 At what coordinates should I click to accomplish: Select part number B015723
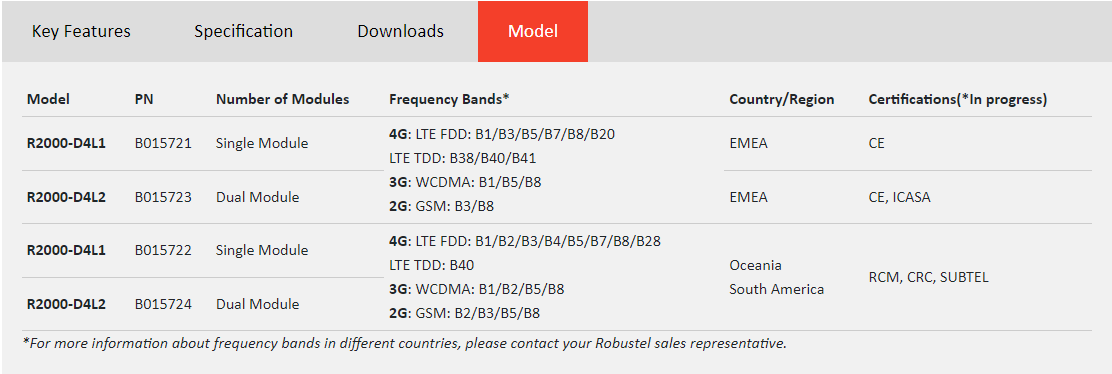point(163,197)
